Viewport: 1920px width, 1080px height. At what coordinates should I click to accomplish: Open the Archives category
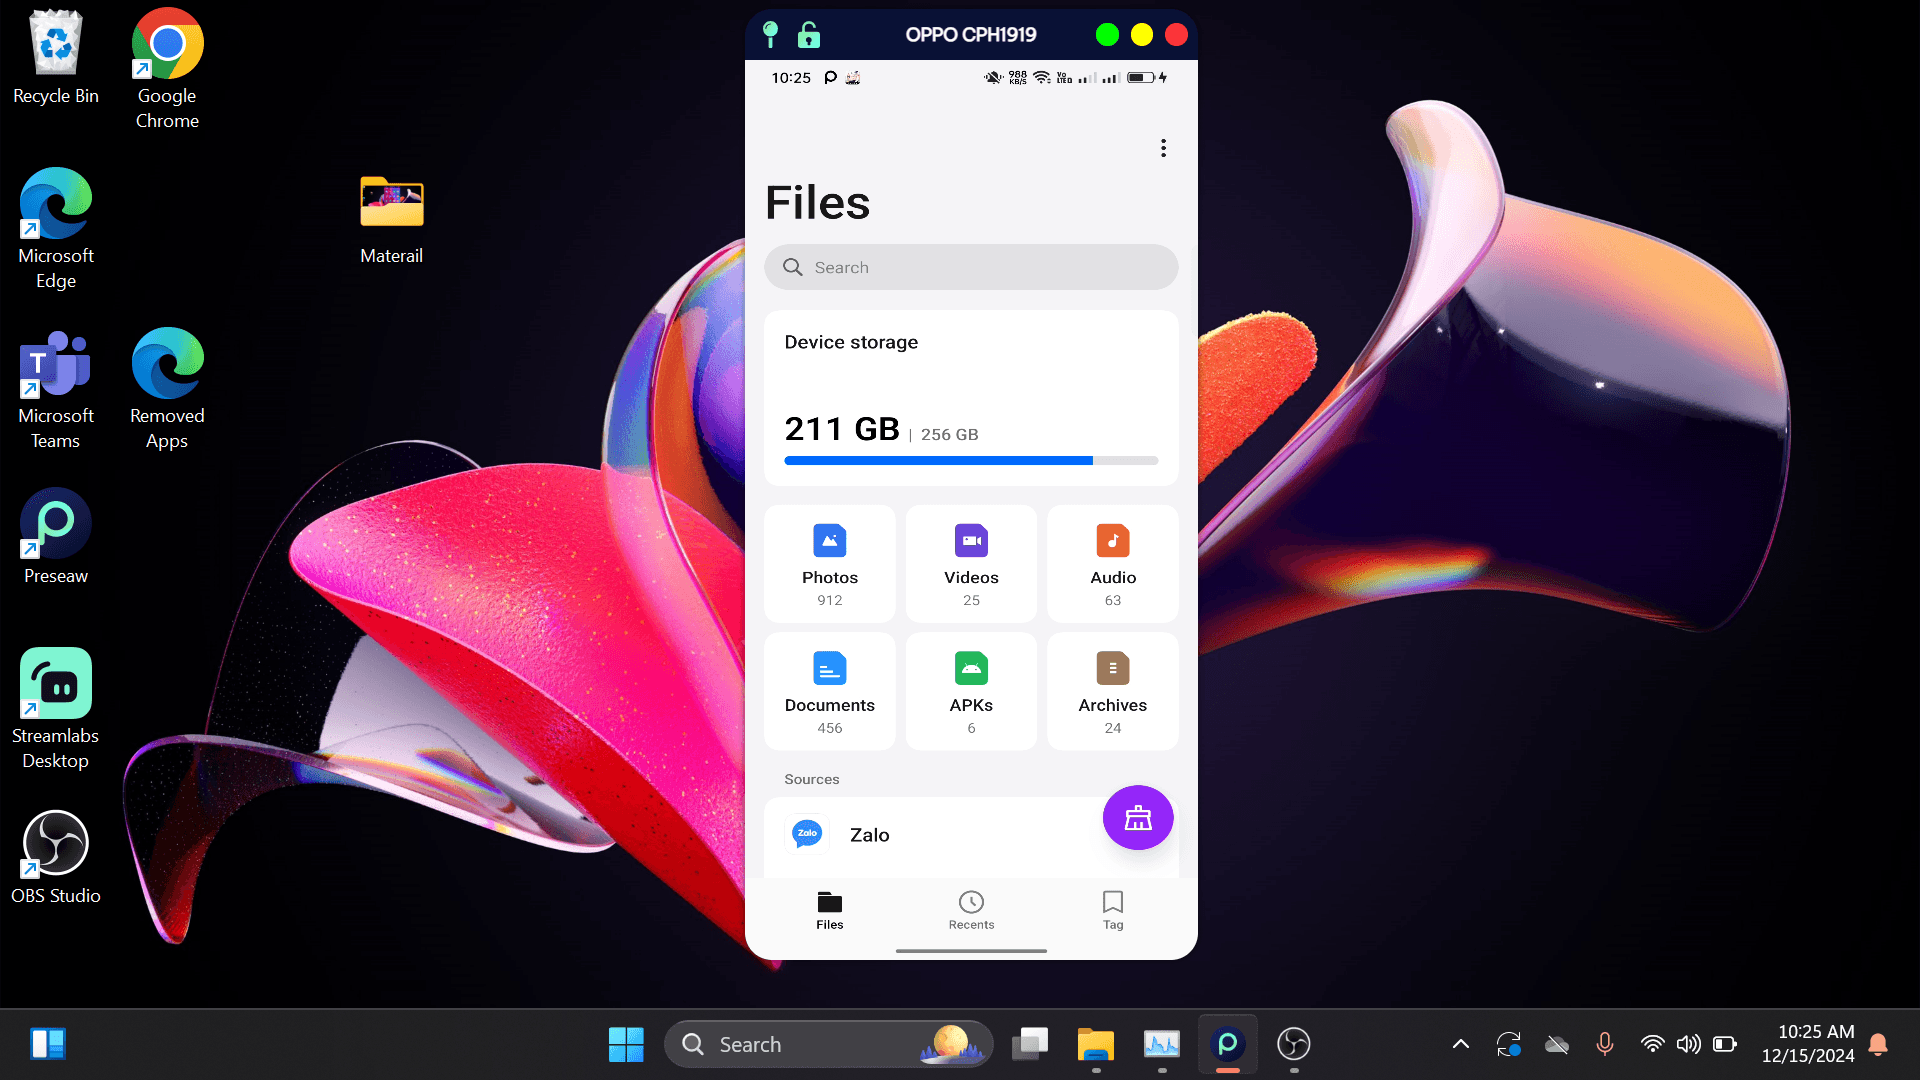tap(1113, 691)
